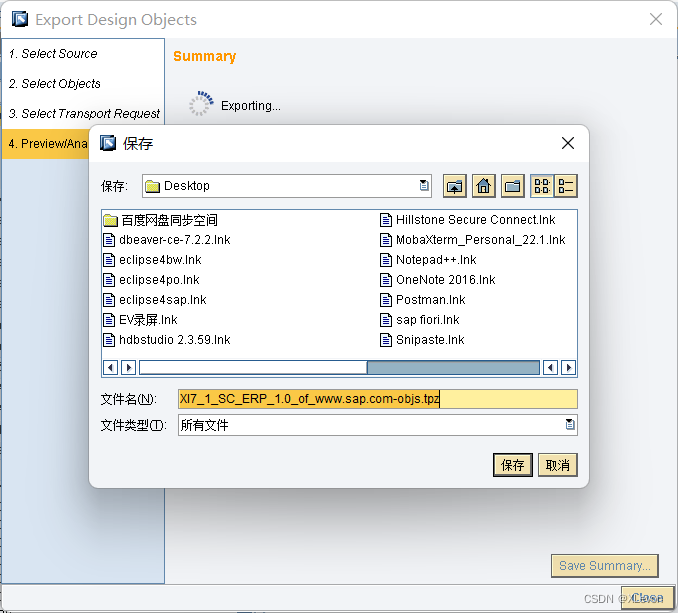This screenshot has width=678, height=613.
Task: Click the file icon beside Snipaste.lnk
Action: click(x=386, y=340)
